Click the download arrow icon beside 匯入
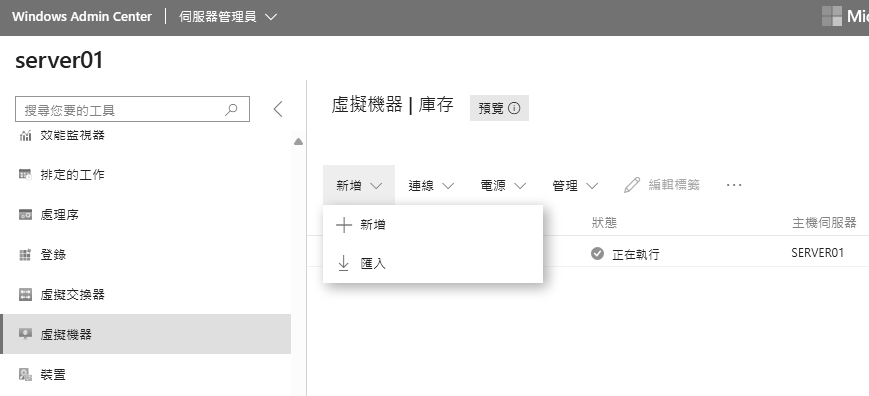The image size is (869, 396). (x=344, y=264)
